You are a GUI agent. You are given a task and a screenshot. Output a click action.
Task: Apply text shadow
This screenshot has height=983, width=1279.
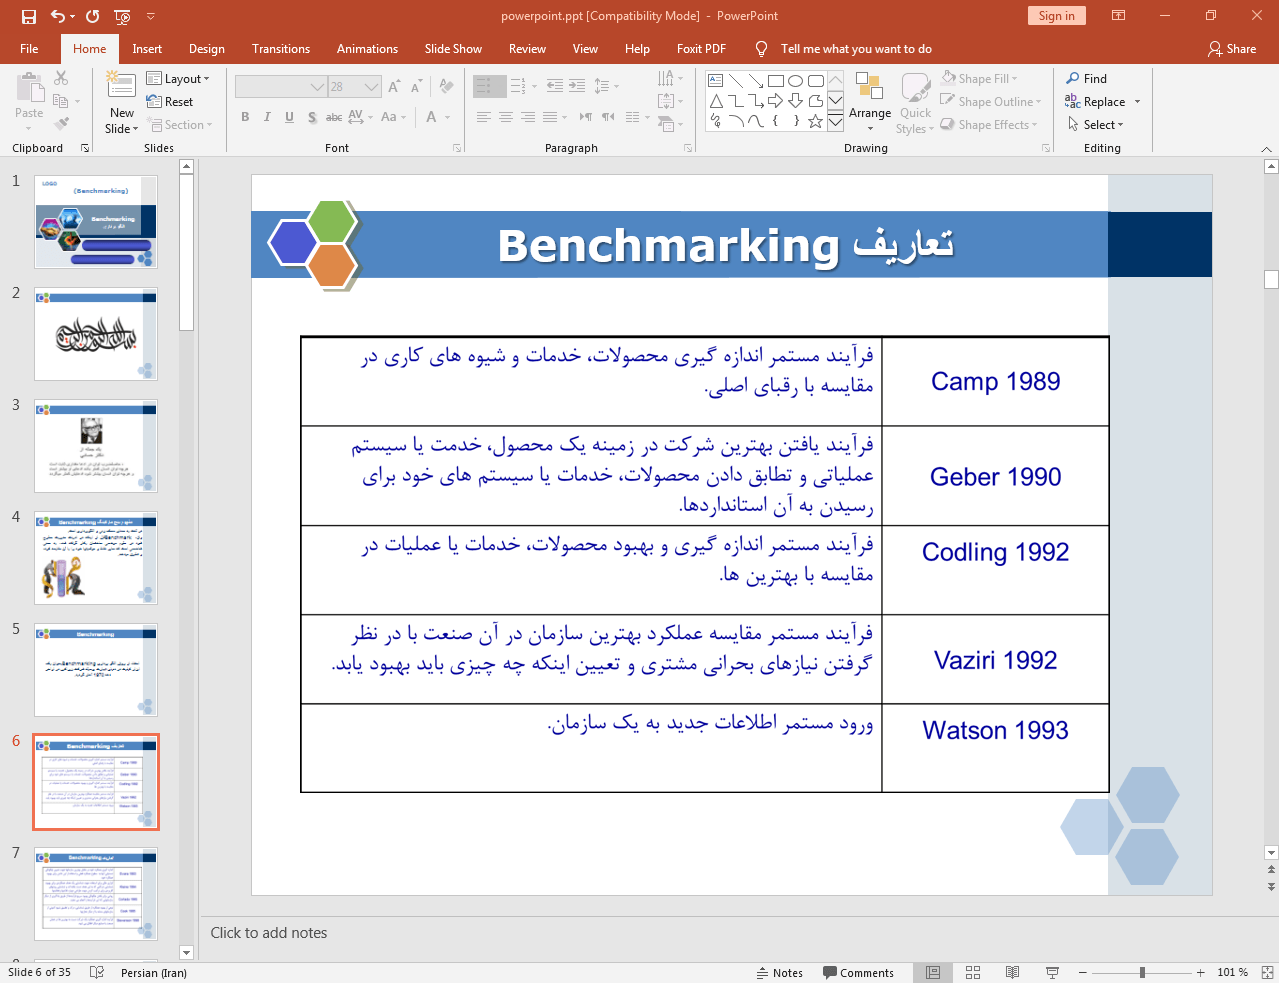pyautogui.click(x=312, y=117)
